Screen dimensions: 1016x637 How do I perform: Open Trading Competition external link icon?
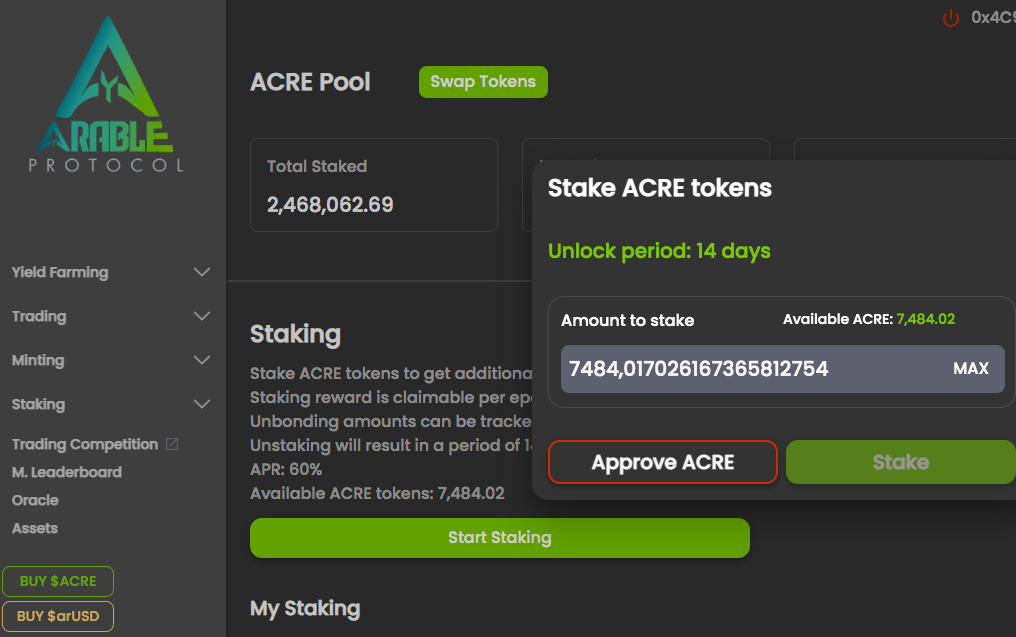pos(172,444)
